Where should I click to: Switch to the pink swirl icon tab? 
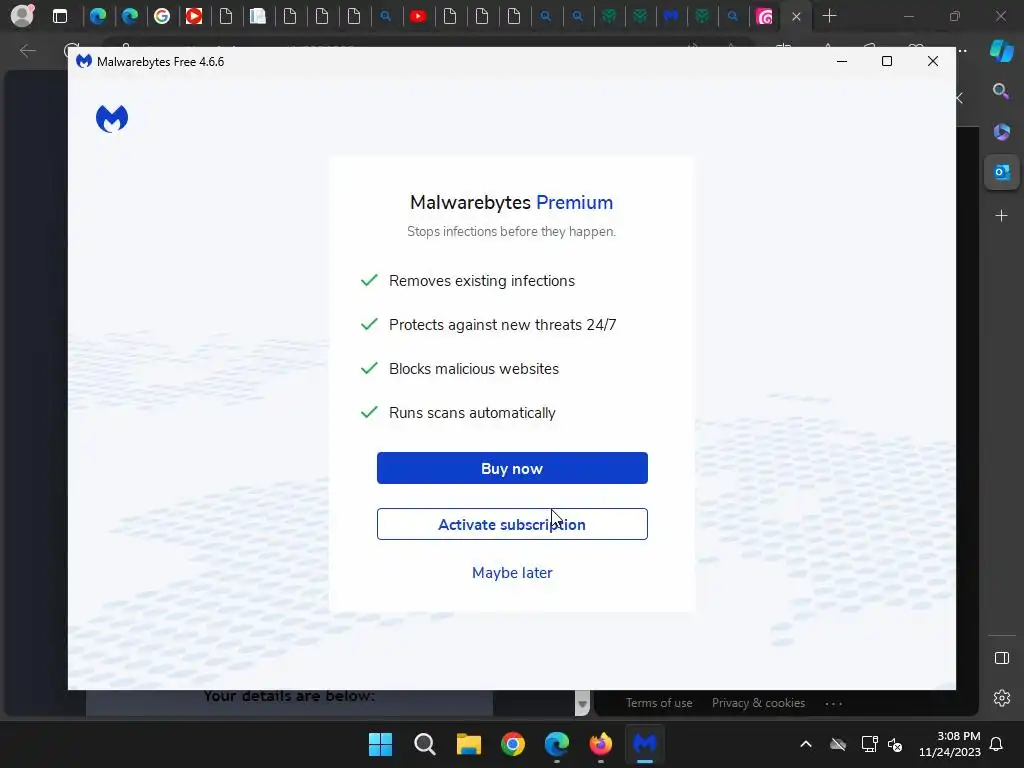tap(764, 16)
